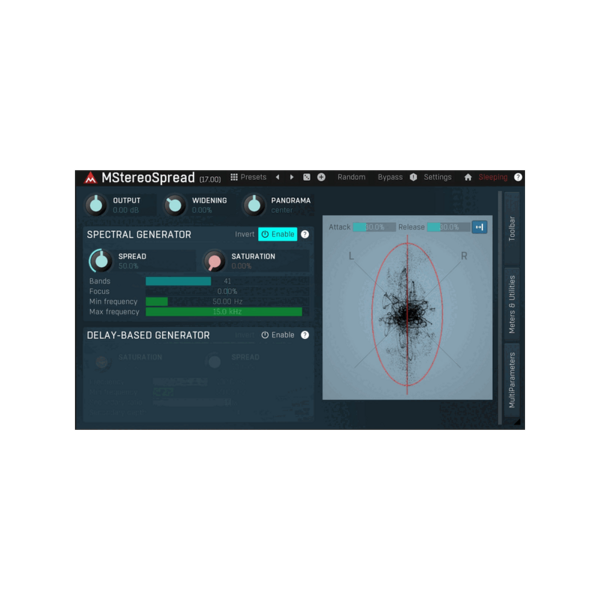Toggle Invert in Spectral Generator
This screenshot has width=600, height=600.
[x=245, y=234]
